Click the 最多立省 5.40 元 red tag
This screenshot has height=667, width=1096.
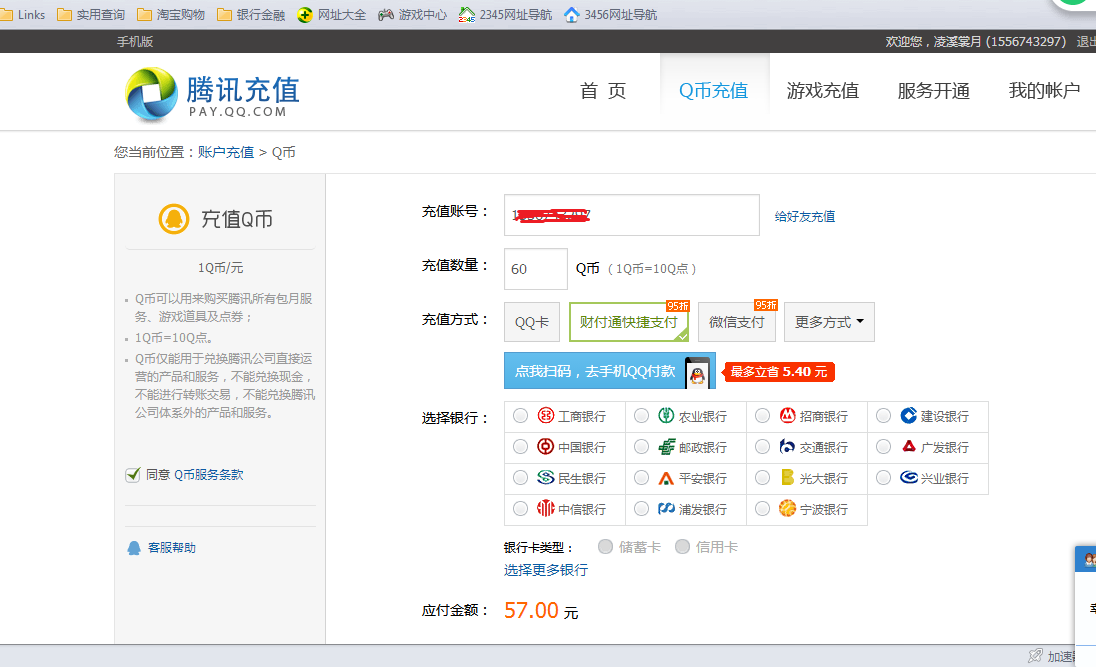coord(779,372)
